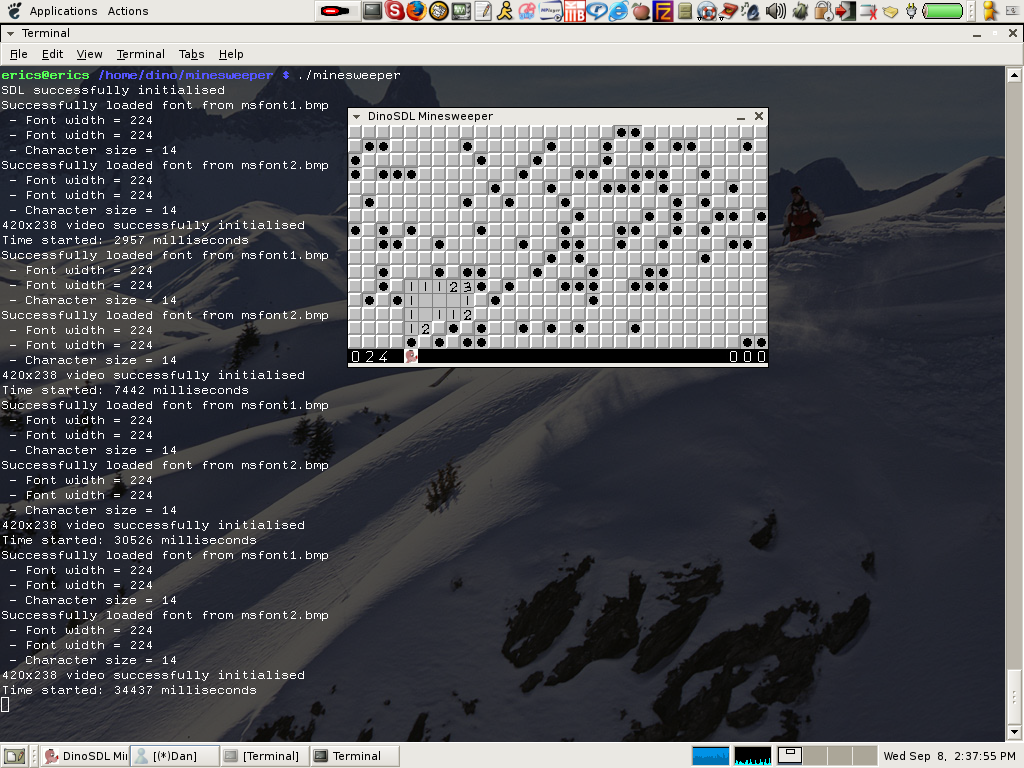Launch FileZilla from the top panel
Viewport: 1024px width, 768px height.
(662, 12)
